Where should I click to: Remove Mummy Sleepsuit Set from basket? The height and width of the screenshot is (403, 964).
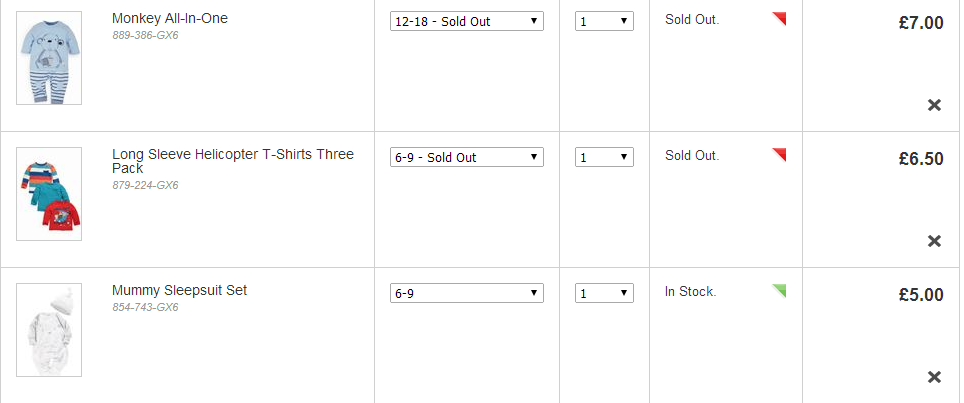point(934,377)
